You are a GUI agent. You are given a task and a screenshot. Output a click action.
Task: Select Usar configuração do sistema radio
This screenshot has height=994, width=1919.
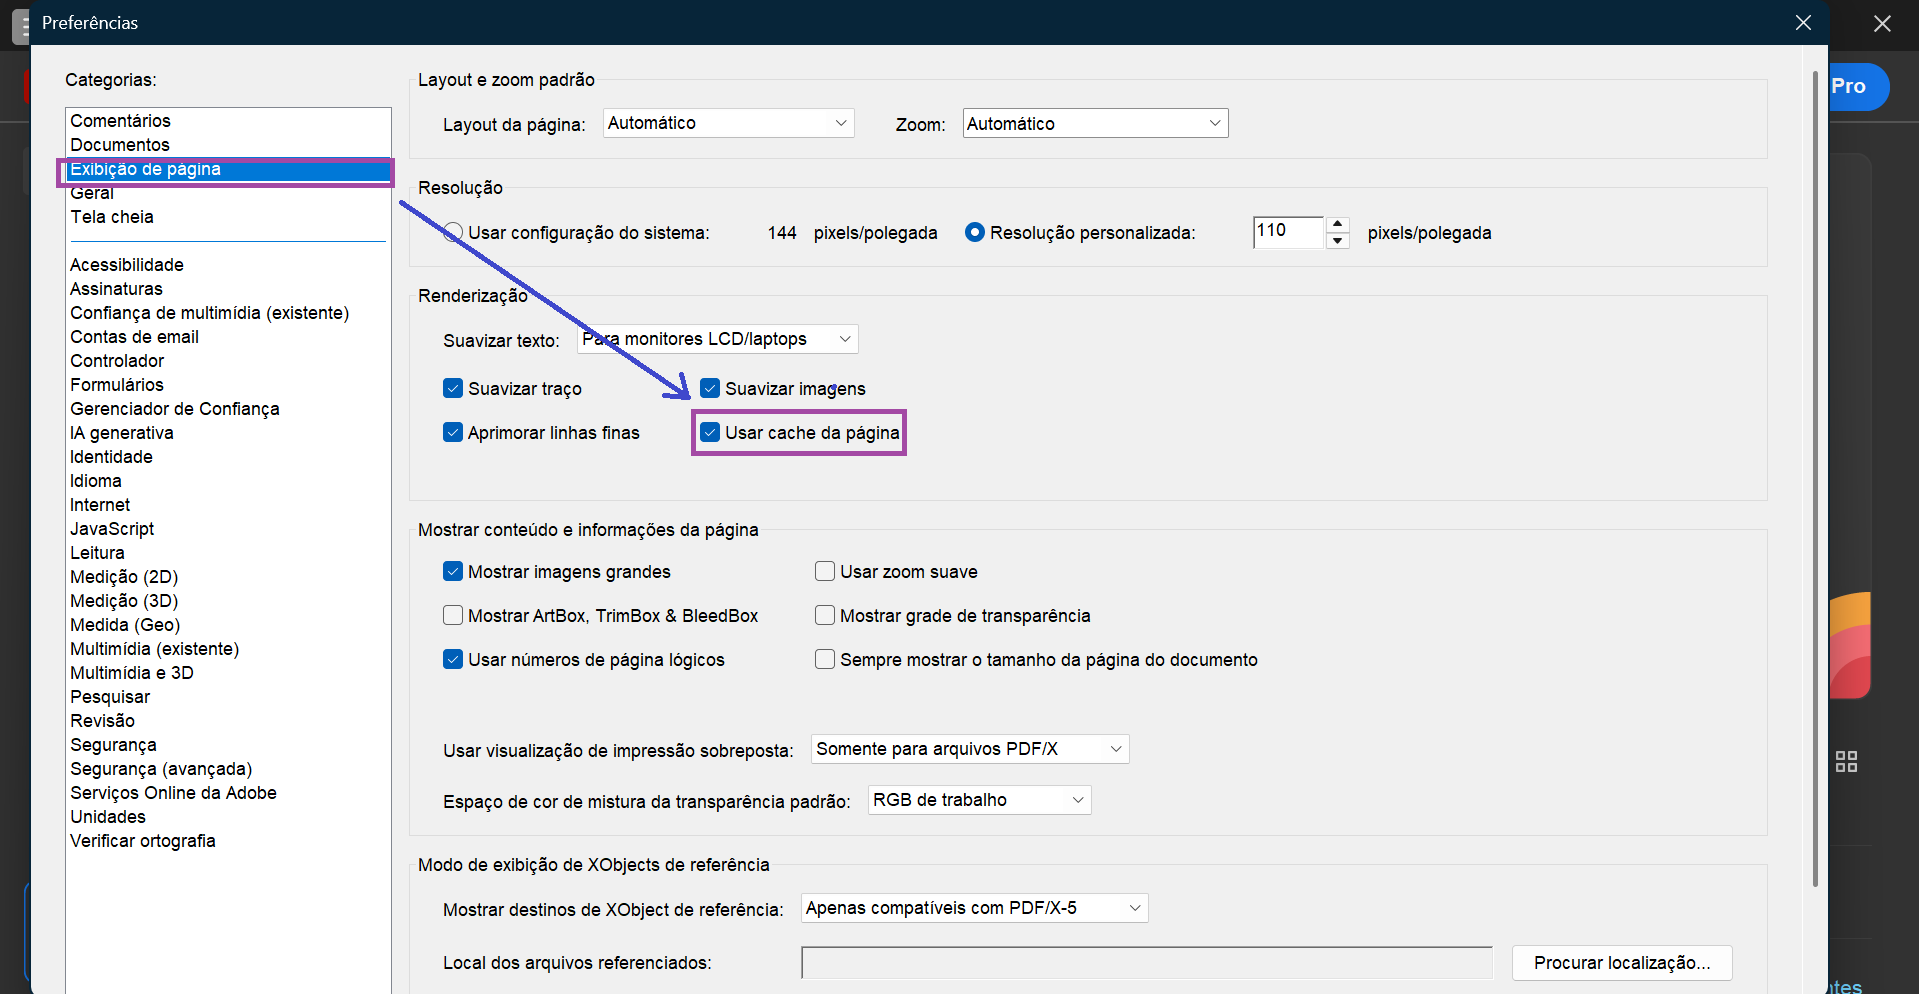pos(453,232)
